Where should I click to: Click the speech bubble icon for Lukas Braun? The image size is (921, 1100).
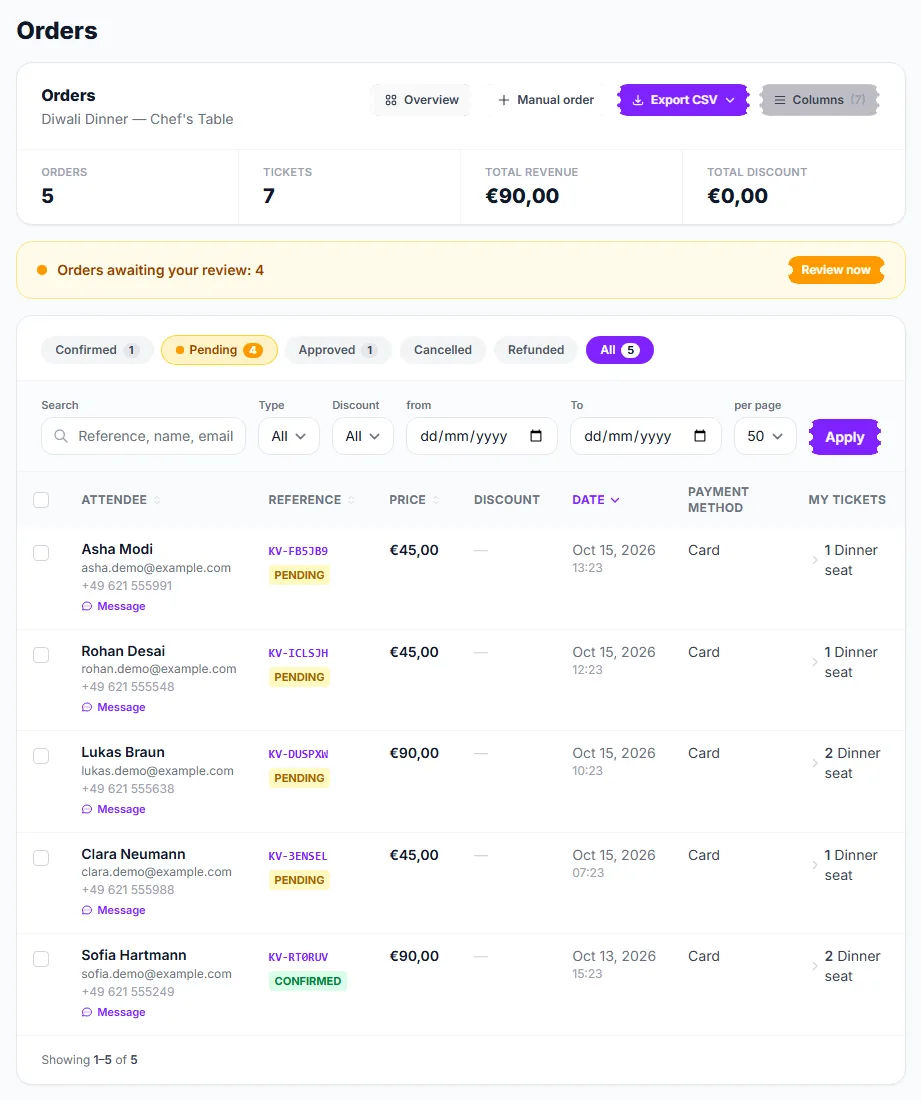tap(87, 809)
